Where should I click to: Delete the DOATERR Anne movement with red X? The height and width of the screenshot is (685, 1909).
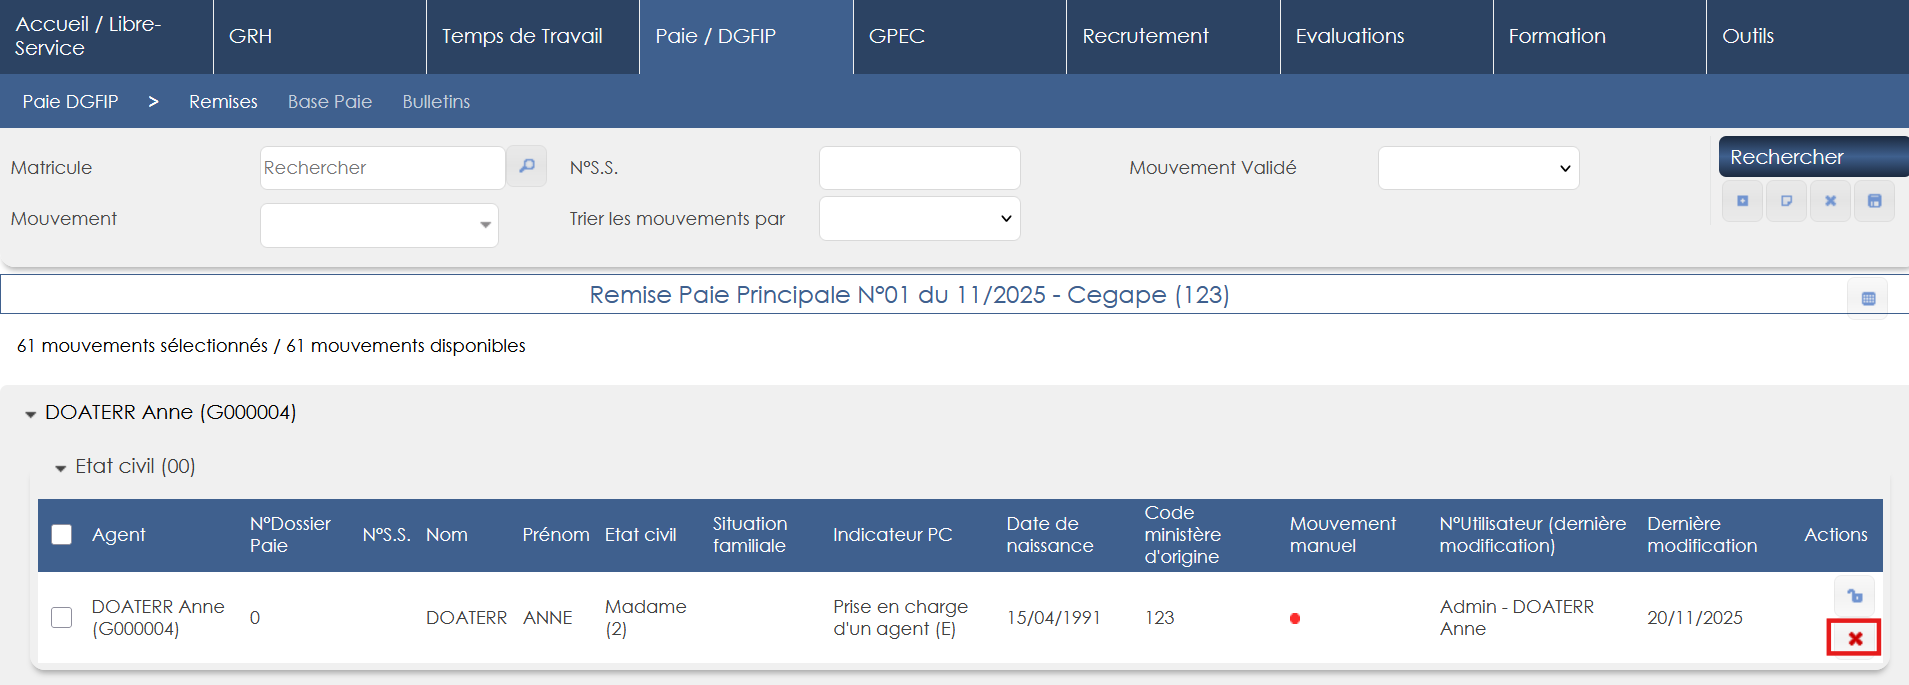point(1854,638)
